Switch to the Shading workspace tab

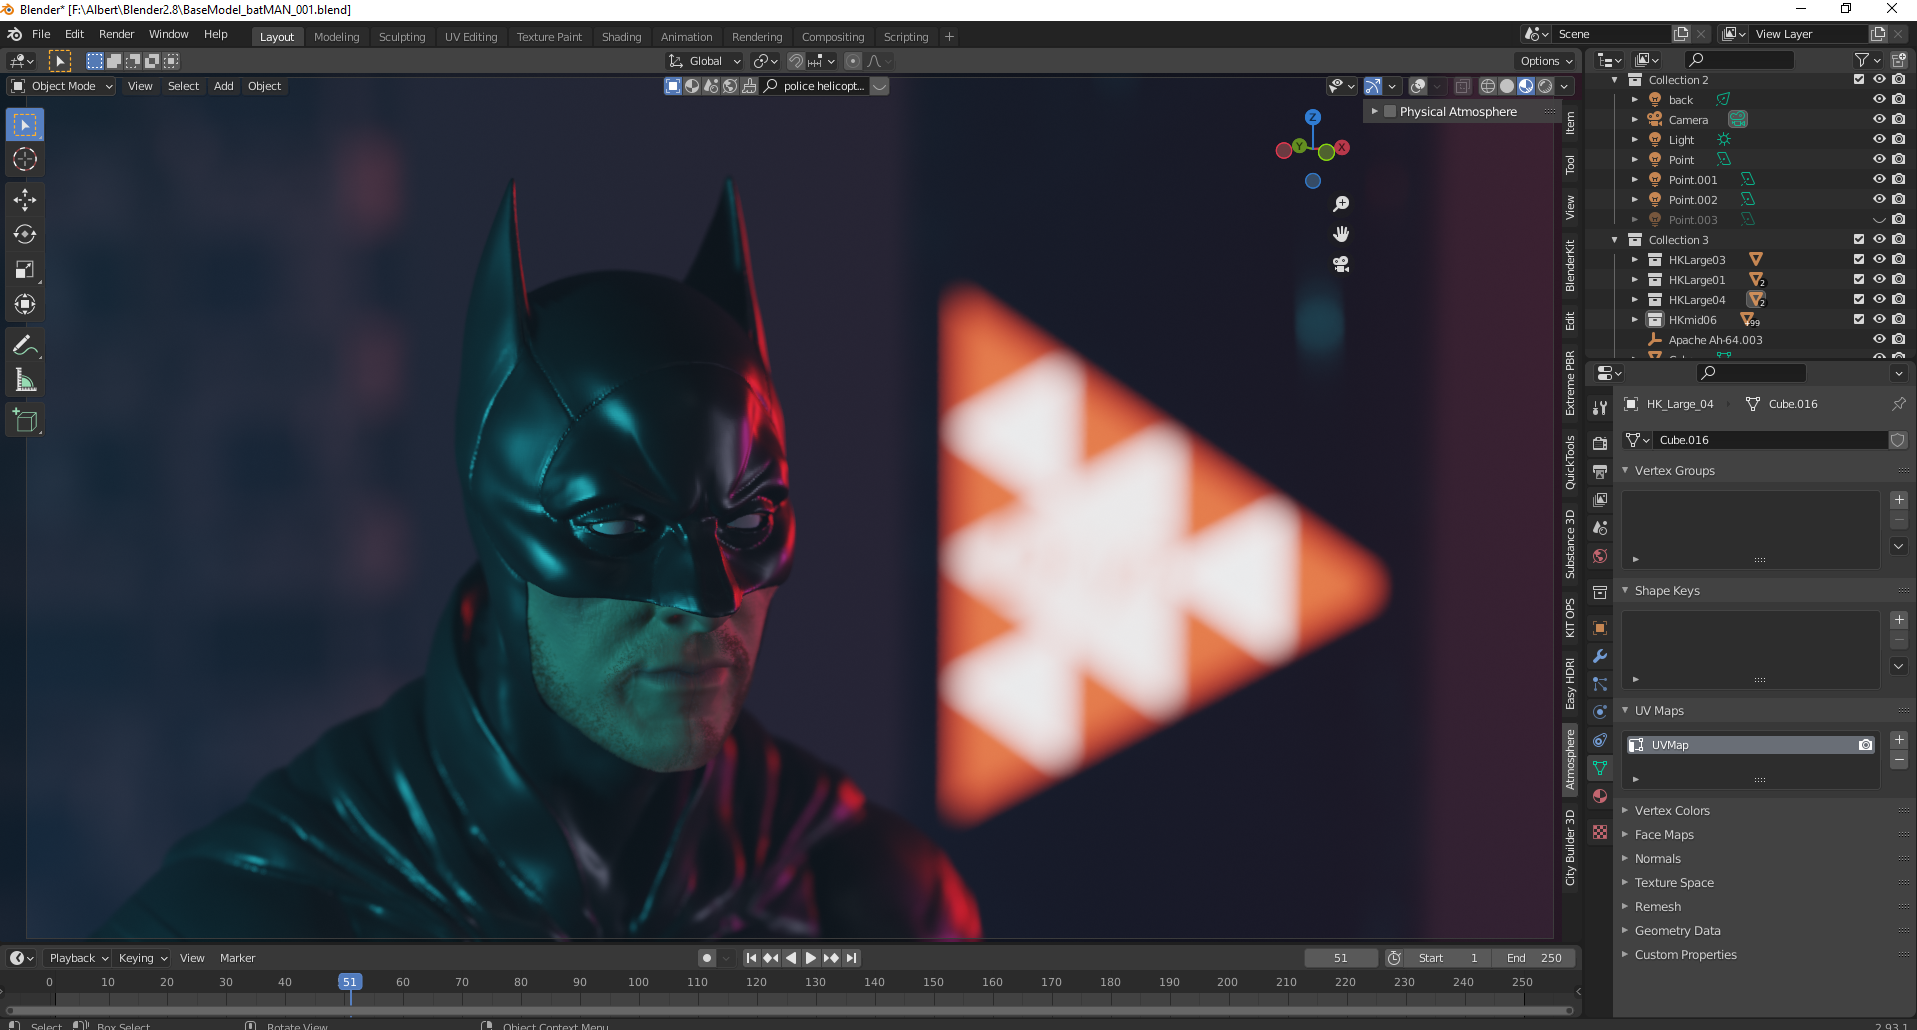coord(621,37)
